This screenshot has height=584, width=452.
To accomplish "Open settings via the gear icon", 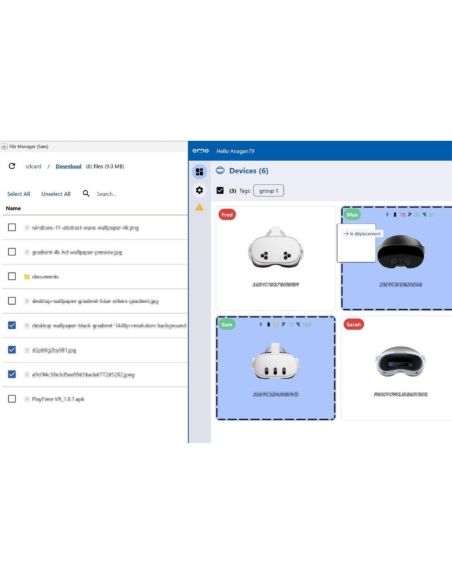I will [x=200, y=190].
